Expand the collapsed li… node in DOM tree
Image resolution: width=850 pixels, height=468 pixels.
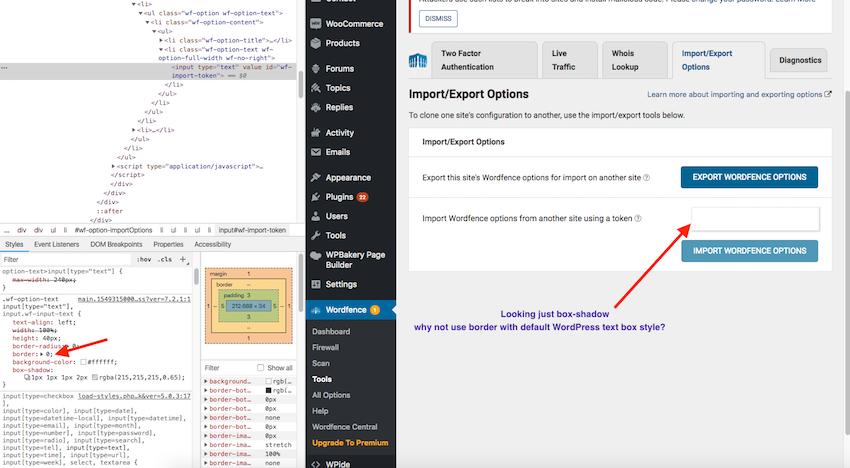click(134, 130)
